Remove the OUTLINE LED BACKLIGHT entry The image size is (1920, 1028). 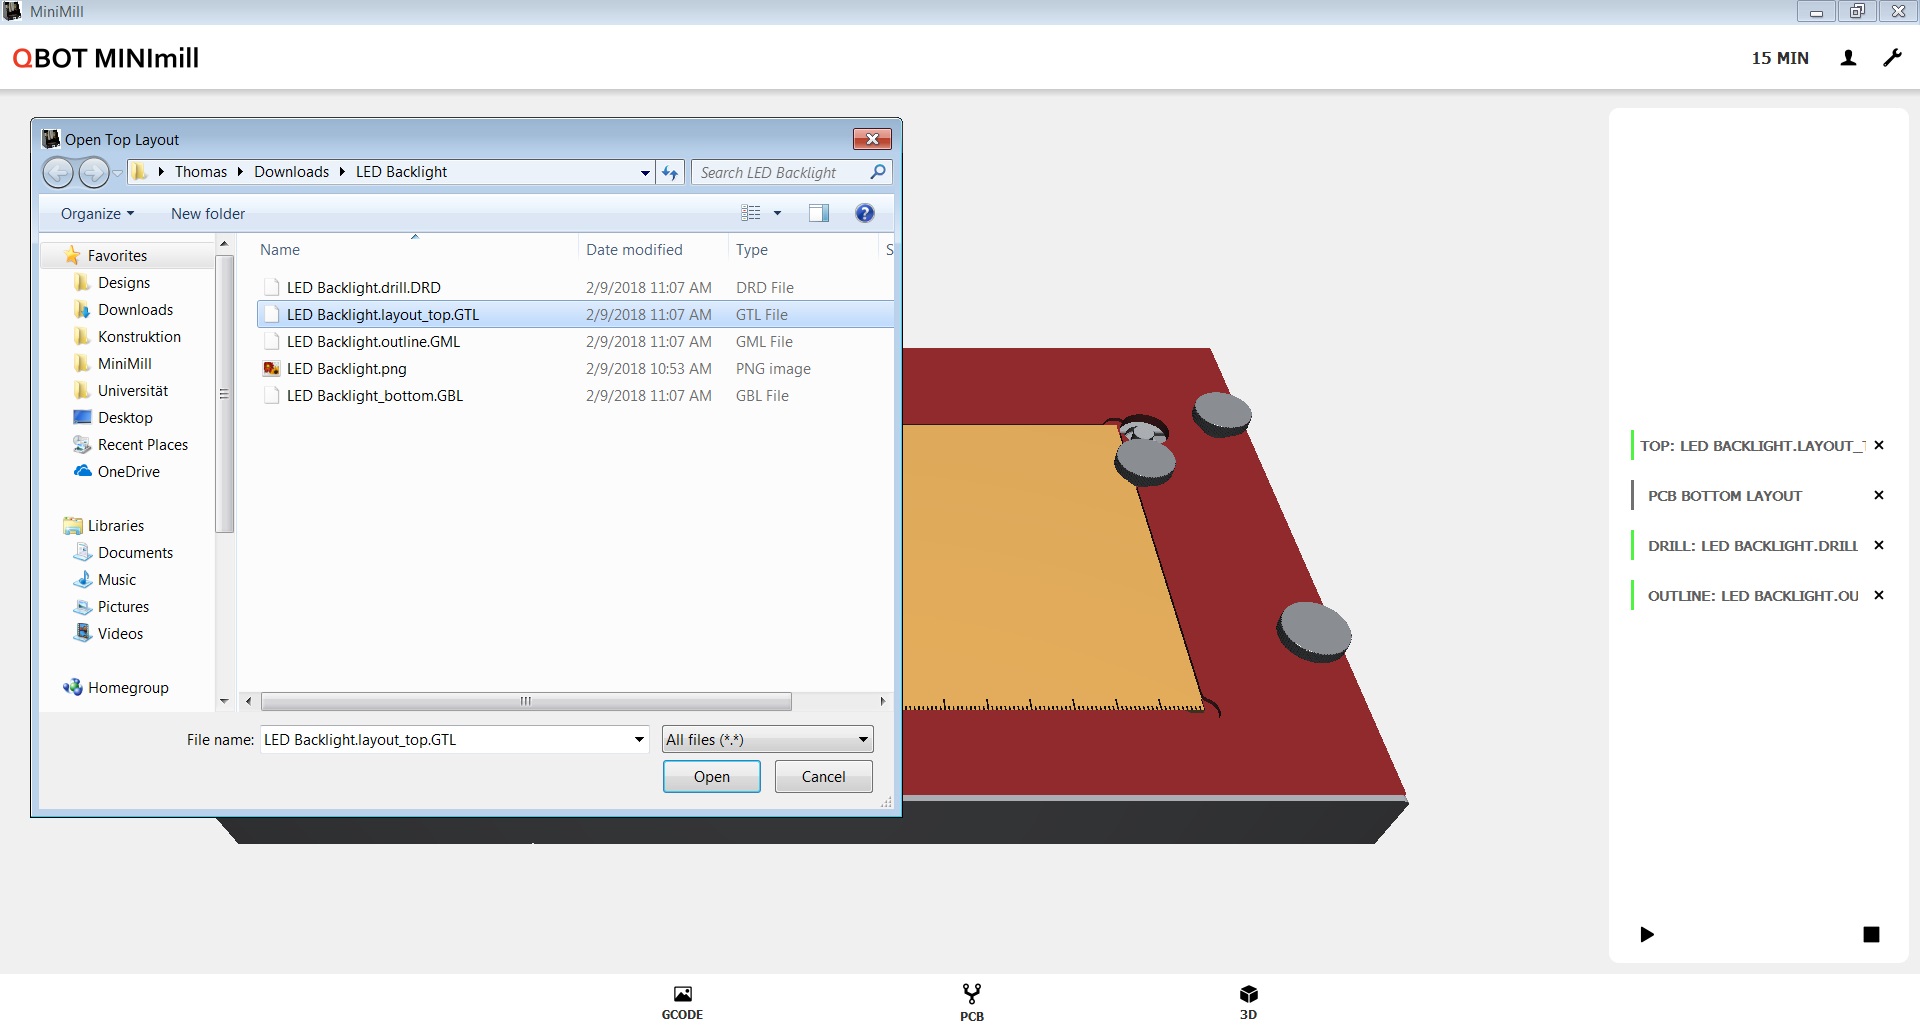(1879, 595)
